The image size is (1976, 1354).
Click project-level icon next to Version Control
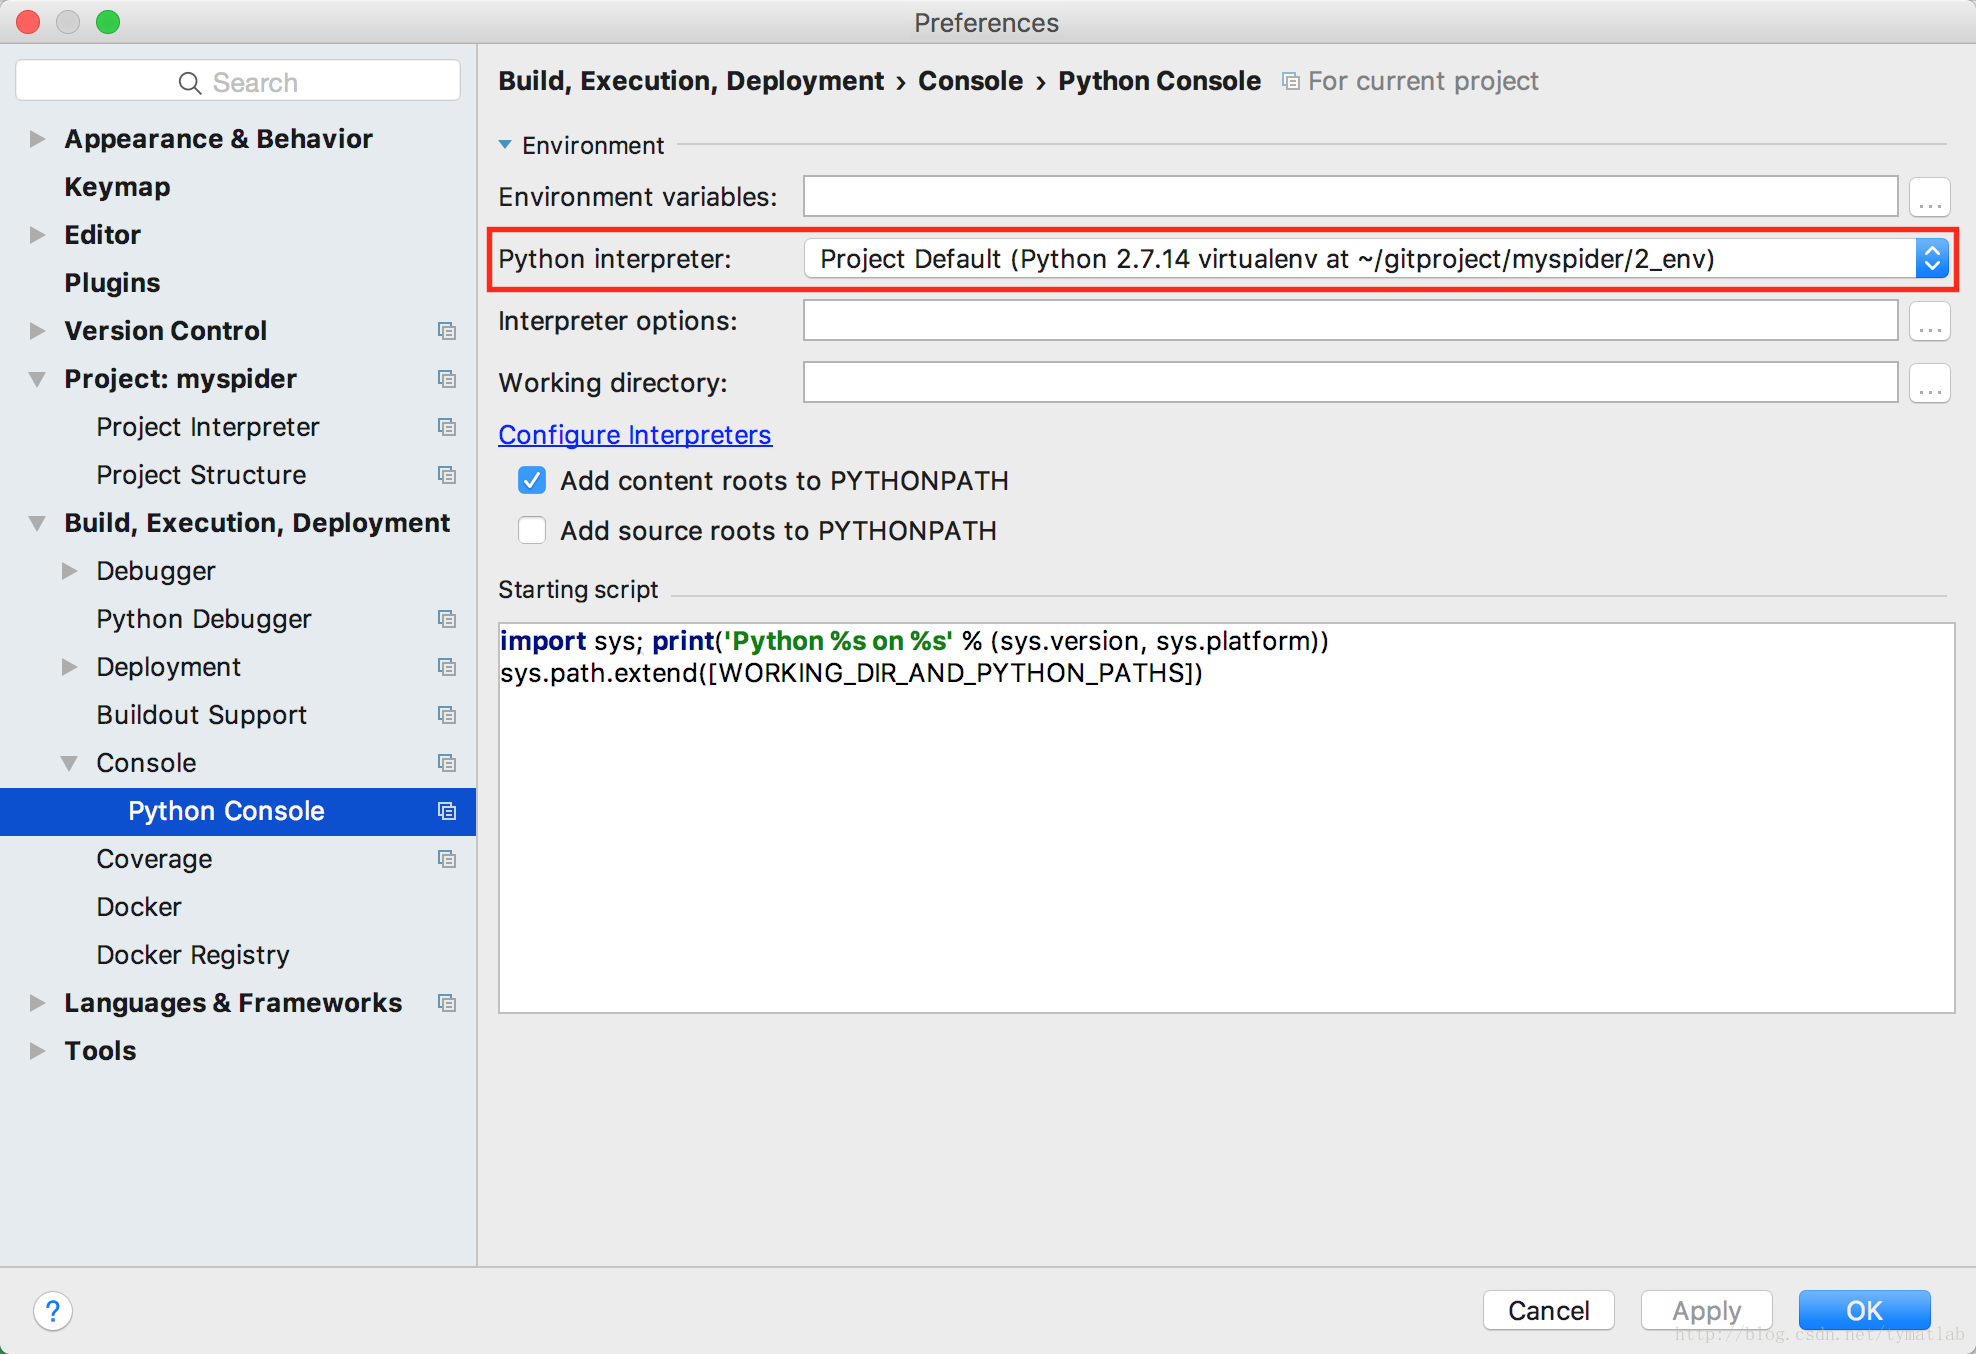click(447, 331)
